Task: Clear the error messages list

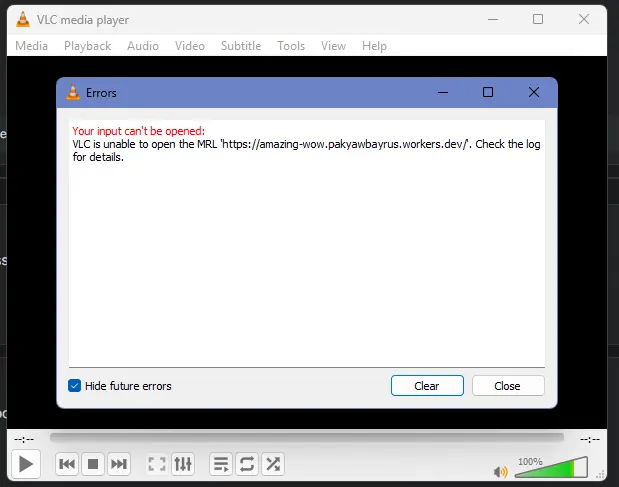Action: tap(427, 386)
